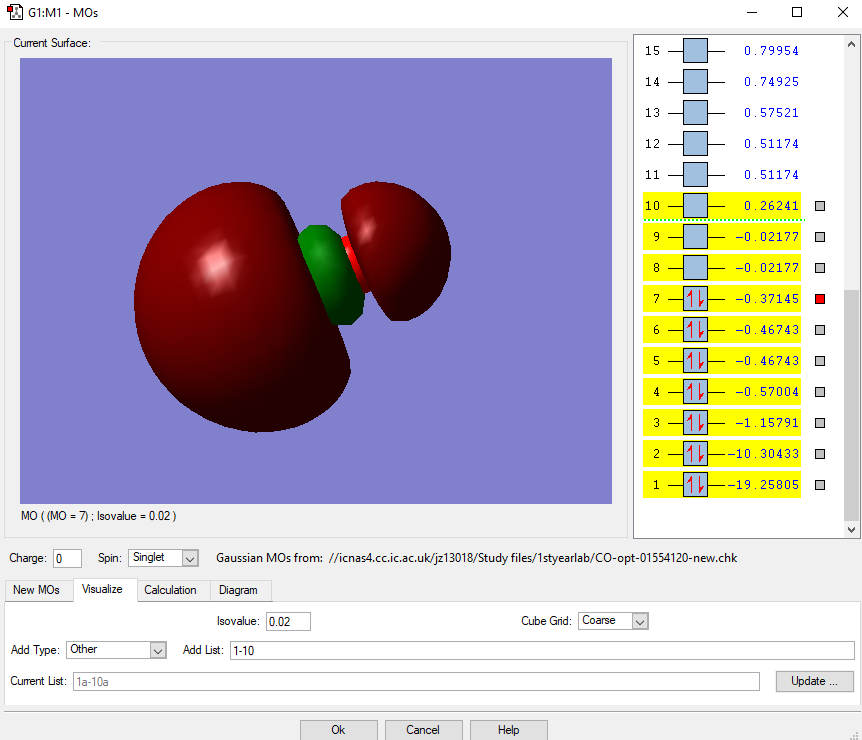Expand the Cube Grid dropdown set to Coarse
This screenshot has height=740, width=862.
(613, 621)
